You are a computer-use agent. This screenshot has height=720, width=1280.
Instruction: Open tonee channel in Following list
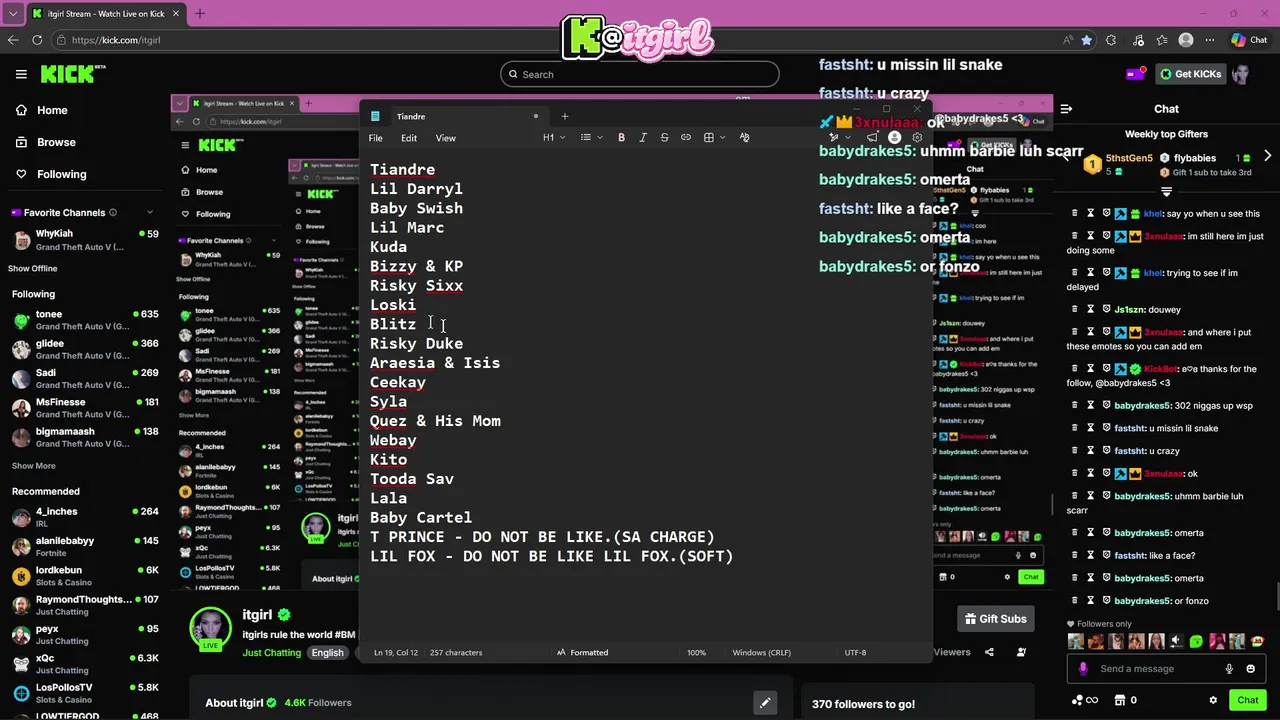(x=84, y=320)
